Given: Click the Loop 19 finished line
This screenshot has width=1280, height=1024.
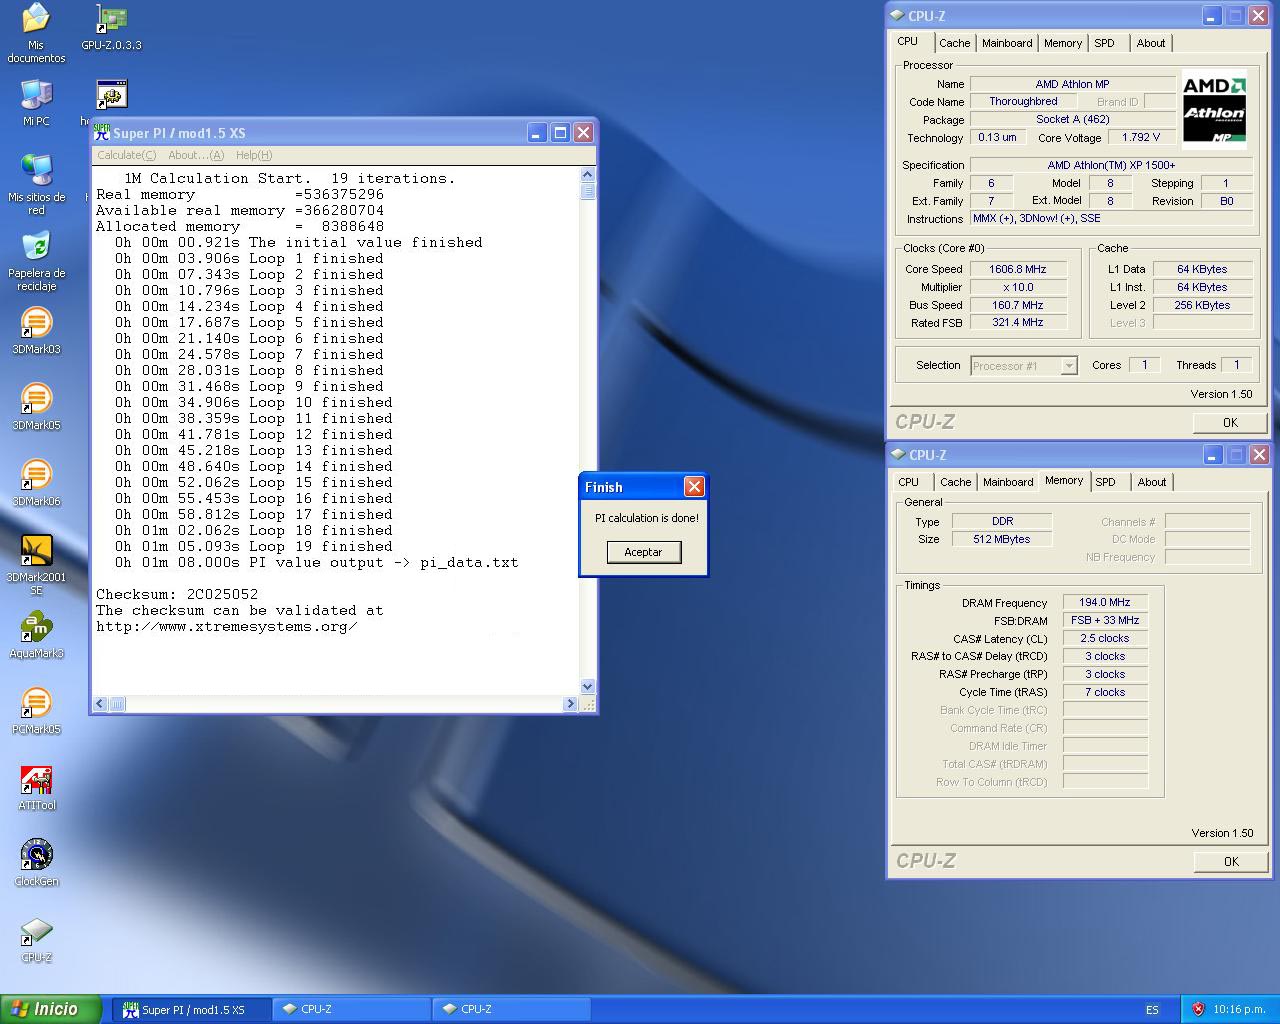Looking at the screenshot, I should tap(254, 546).
